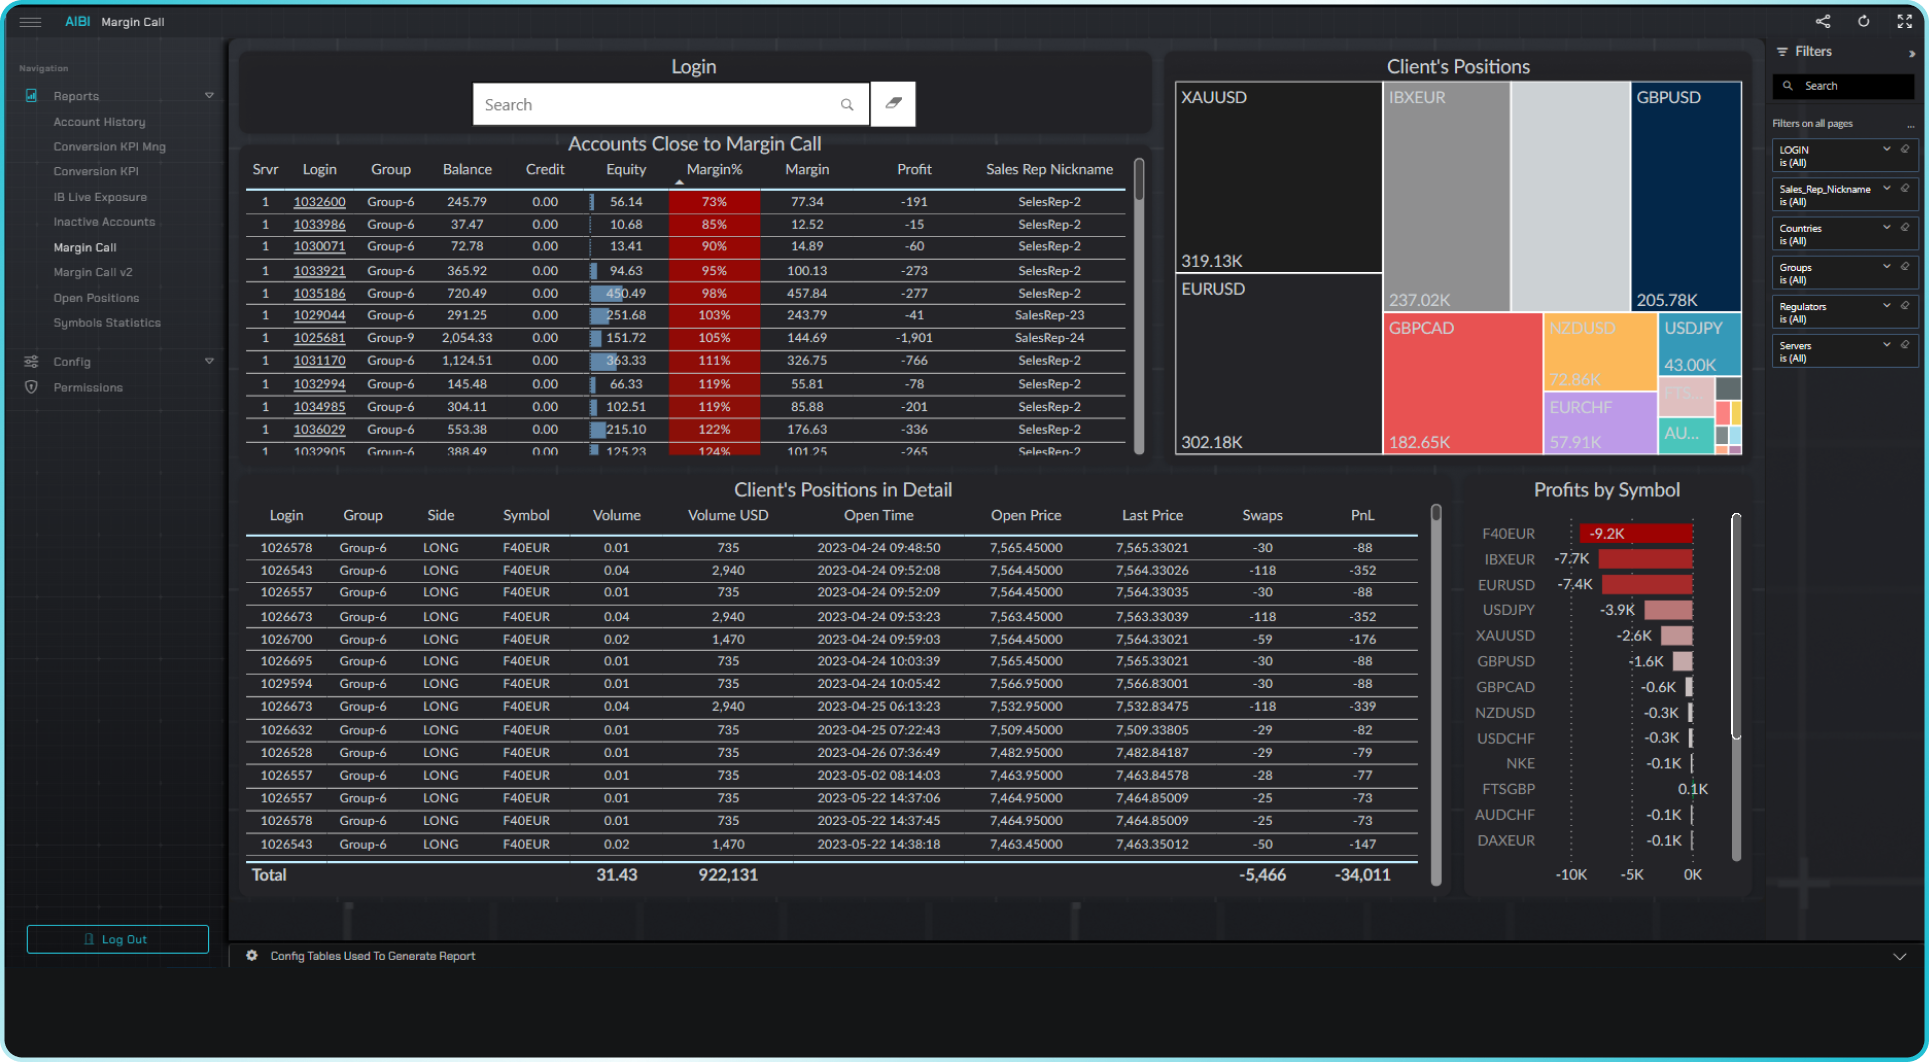
Task: Sort positions table by Open Time column
Action: 878,516
